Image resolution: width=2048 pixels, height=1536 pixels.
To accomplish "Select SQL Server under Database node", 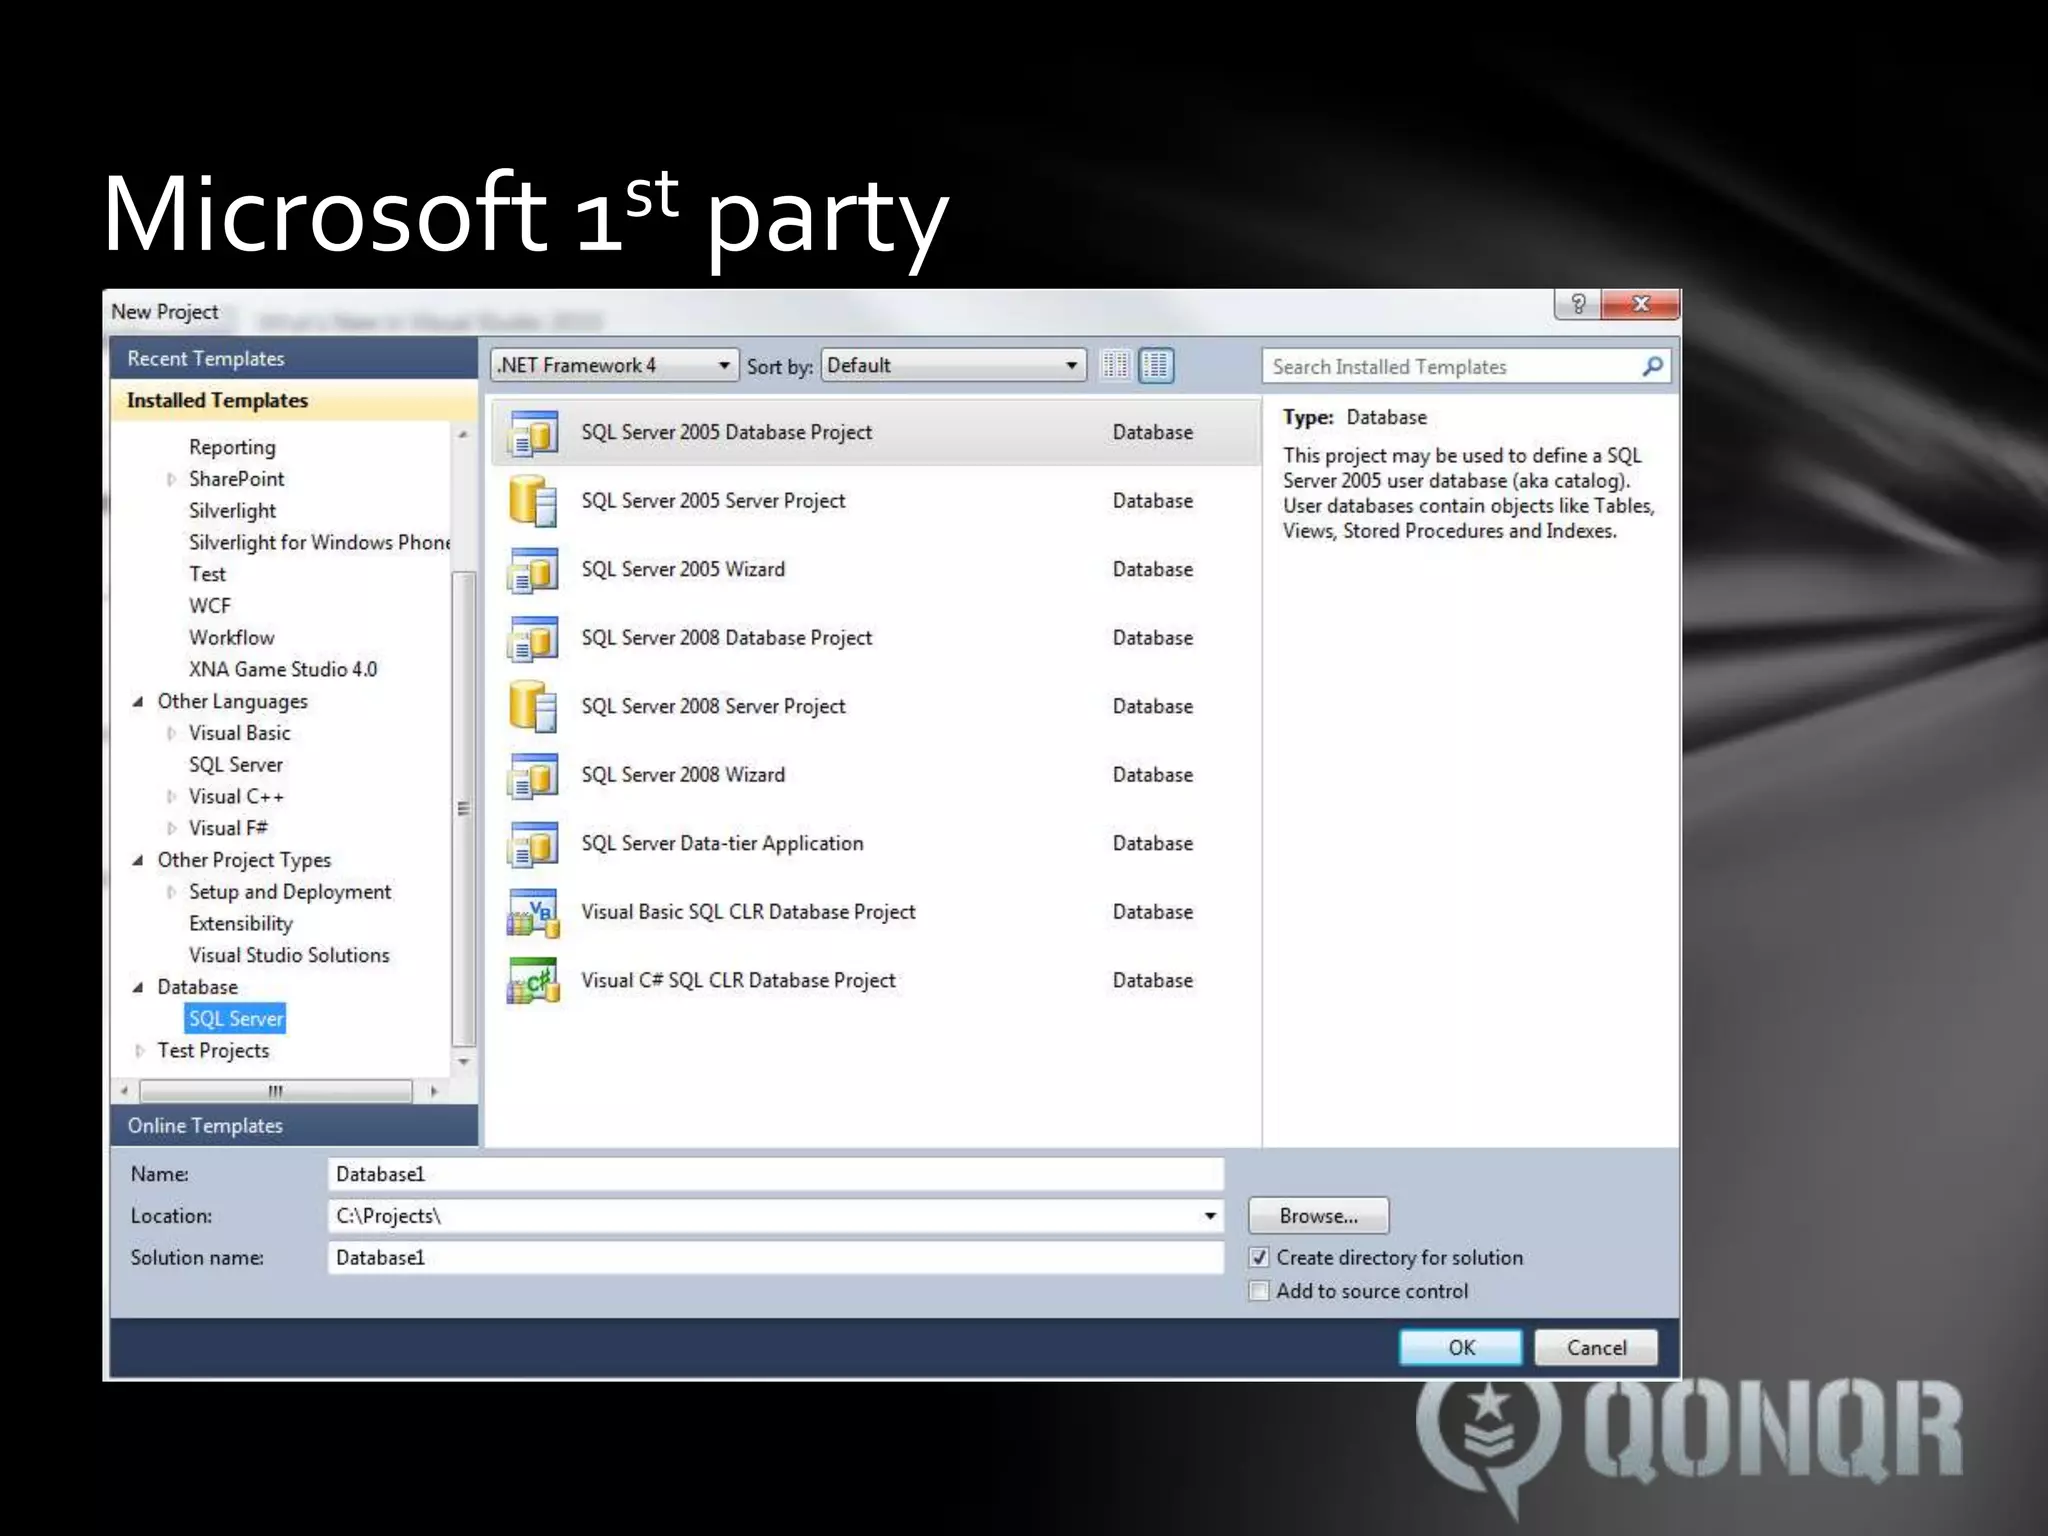I will [236, 1019].
